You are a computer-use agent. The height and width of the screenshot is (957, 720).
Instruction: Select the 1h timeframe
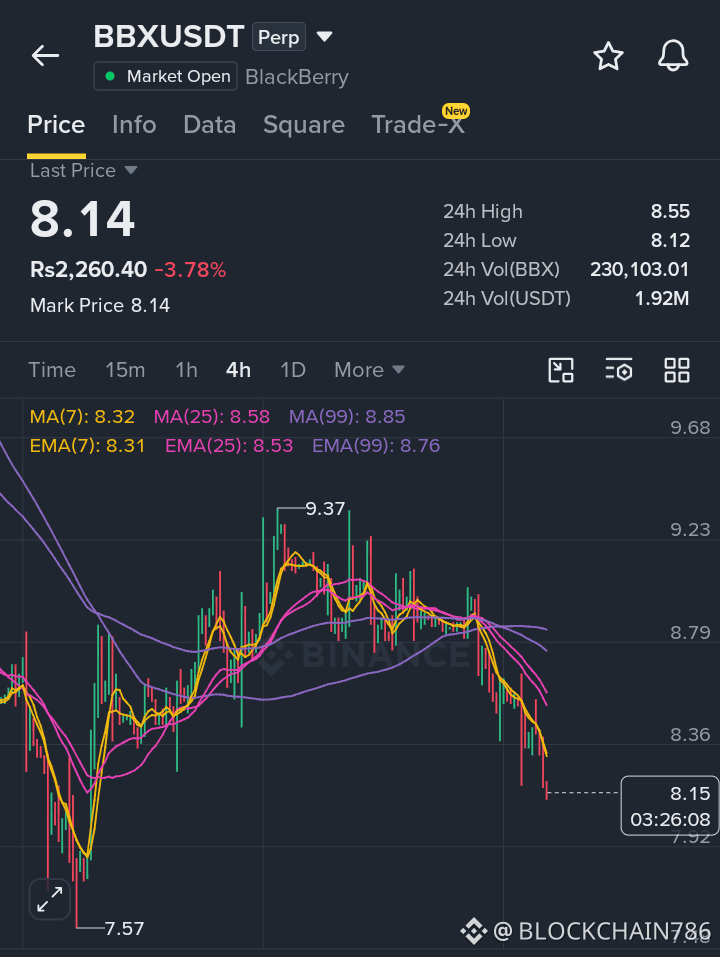pyautogui.click(x=186, y=370)
